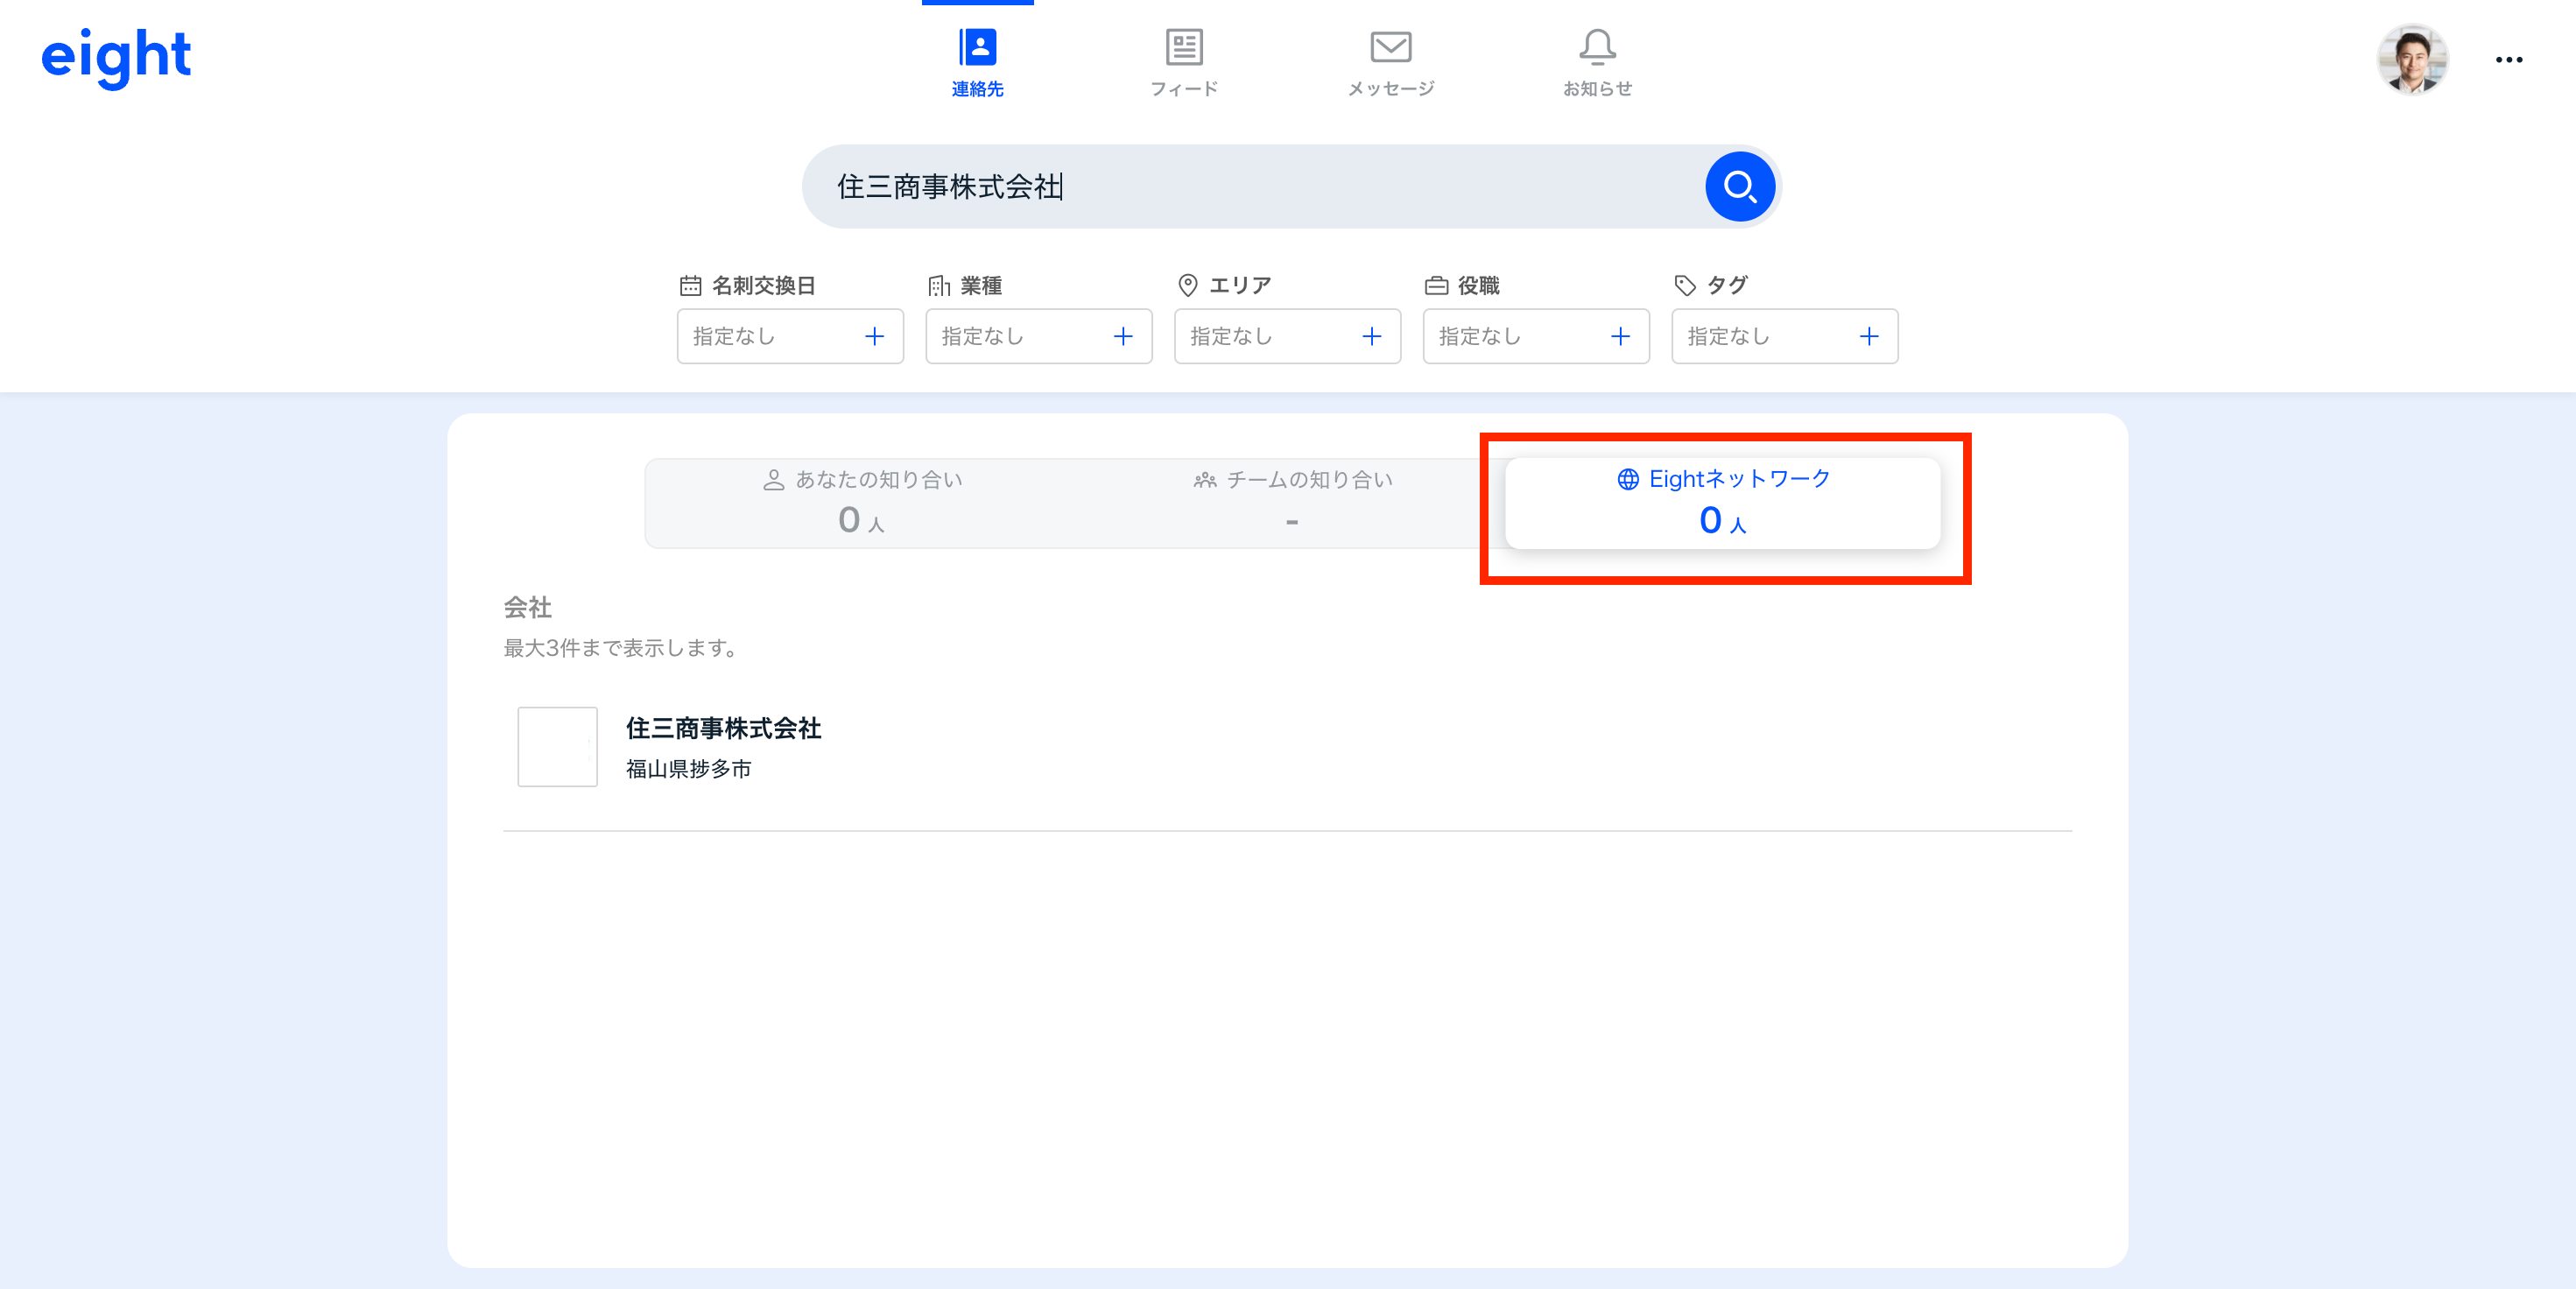Open the フィード feed tab
This screenshot has height=1289, width=2576.
[x=1184, y=62]
